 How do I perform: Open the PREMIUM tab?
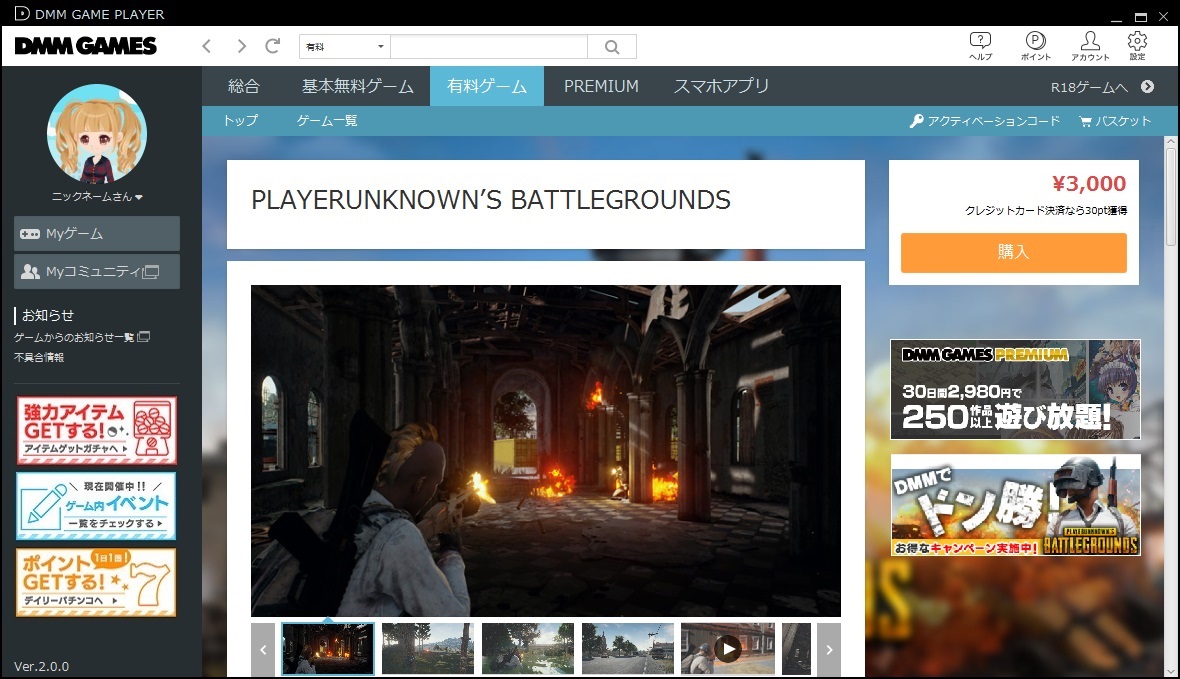coord(601,86)
